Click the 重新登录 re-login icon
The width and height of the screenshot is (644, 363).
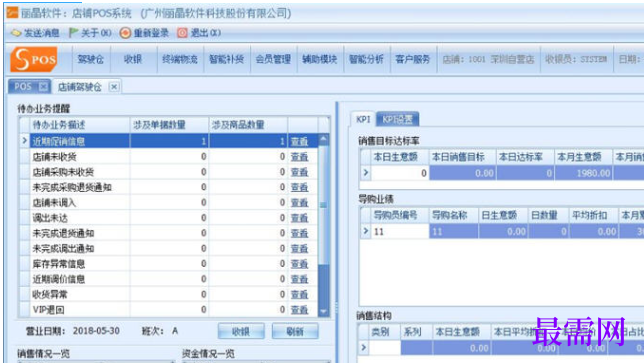tap(125, 33)
